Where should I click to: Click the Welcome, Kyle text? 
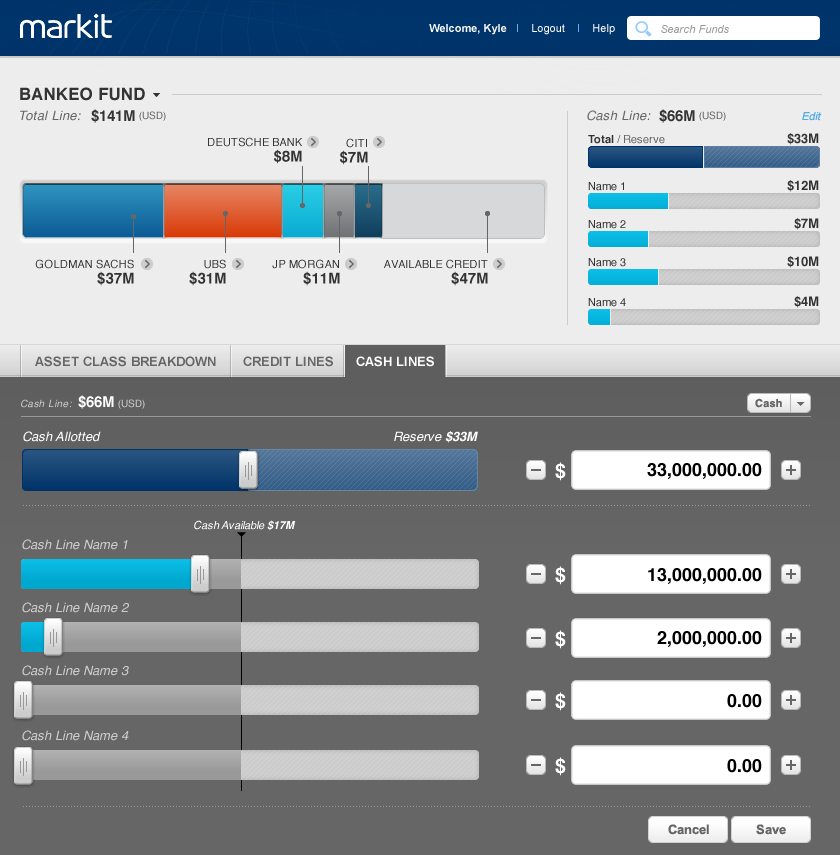tap(467, 28)
